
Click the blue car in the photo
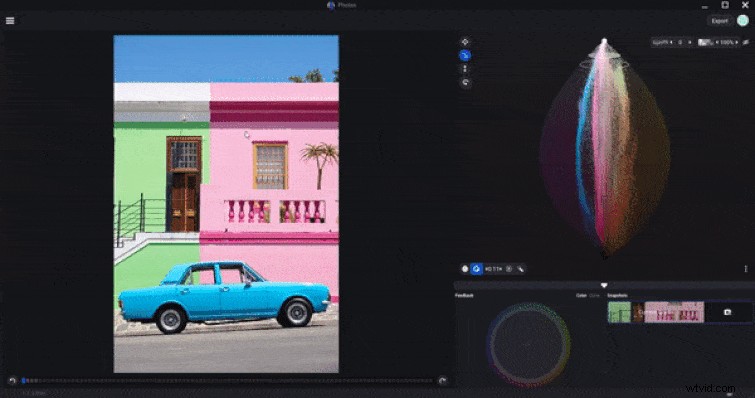click(224, 298)
